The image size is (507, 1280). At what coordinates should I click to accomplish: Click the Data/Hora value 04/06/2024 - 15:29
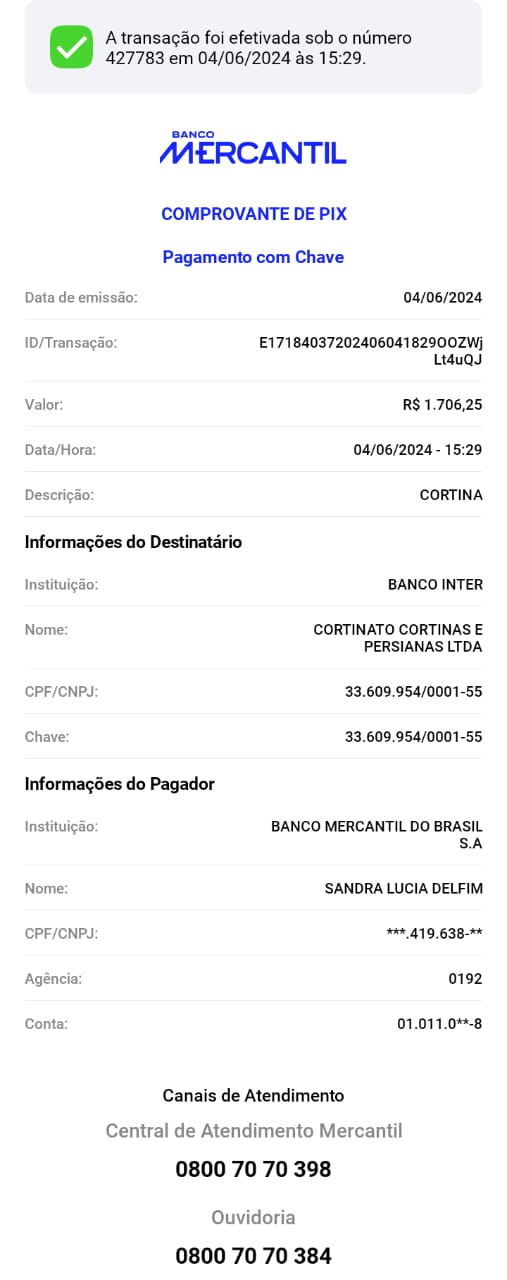[x=418, y=450]
